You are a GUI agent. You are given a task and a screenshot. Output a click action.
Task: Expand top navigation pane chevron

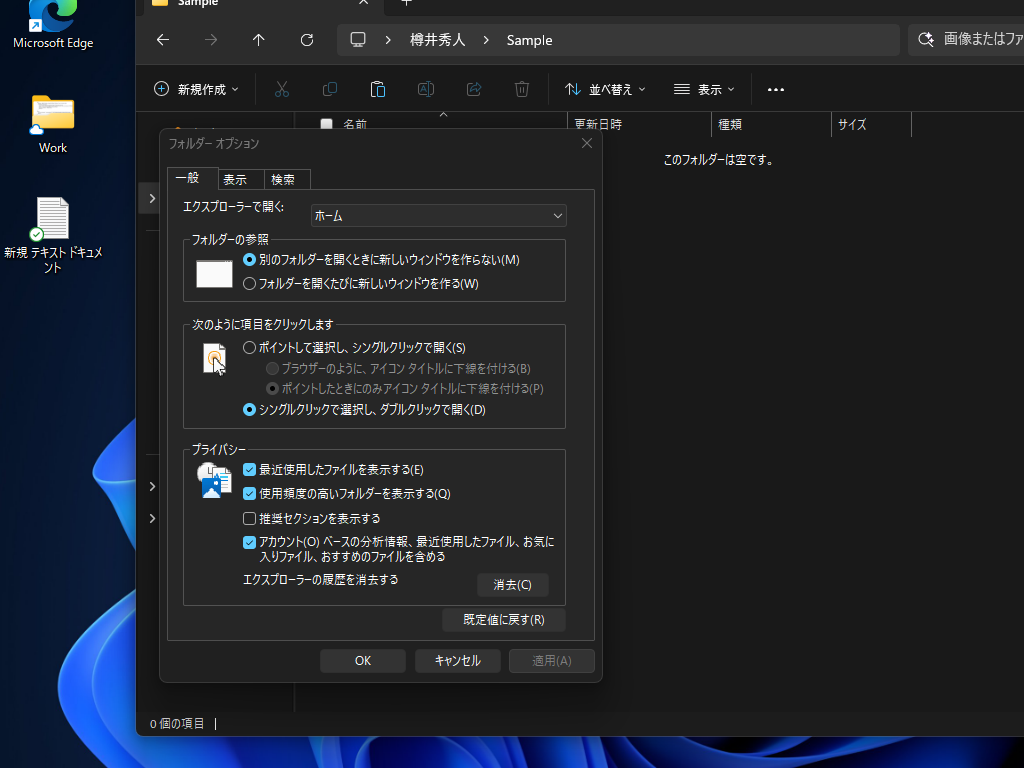[152, 198]
